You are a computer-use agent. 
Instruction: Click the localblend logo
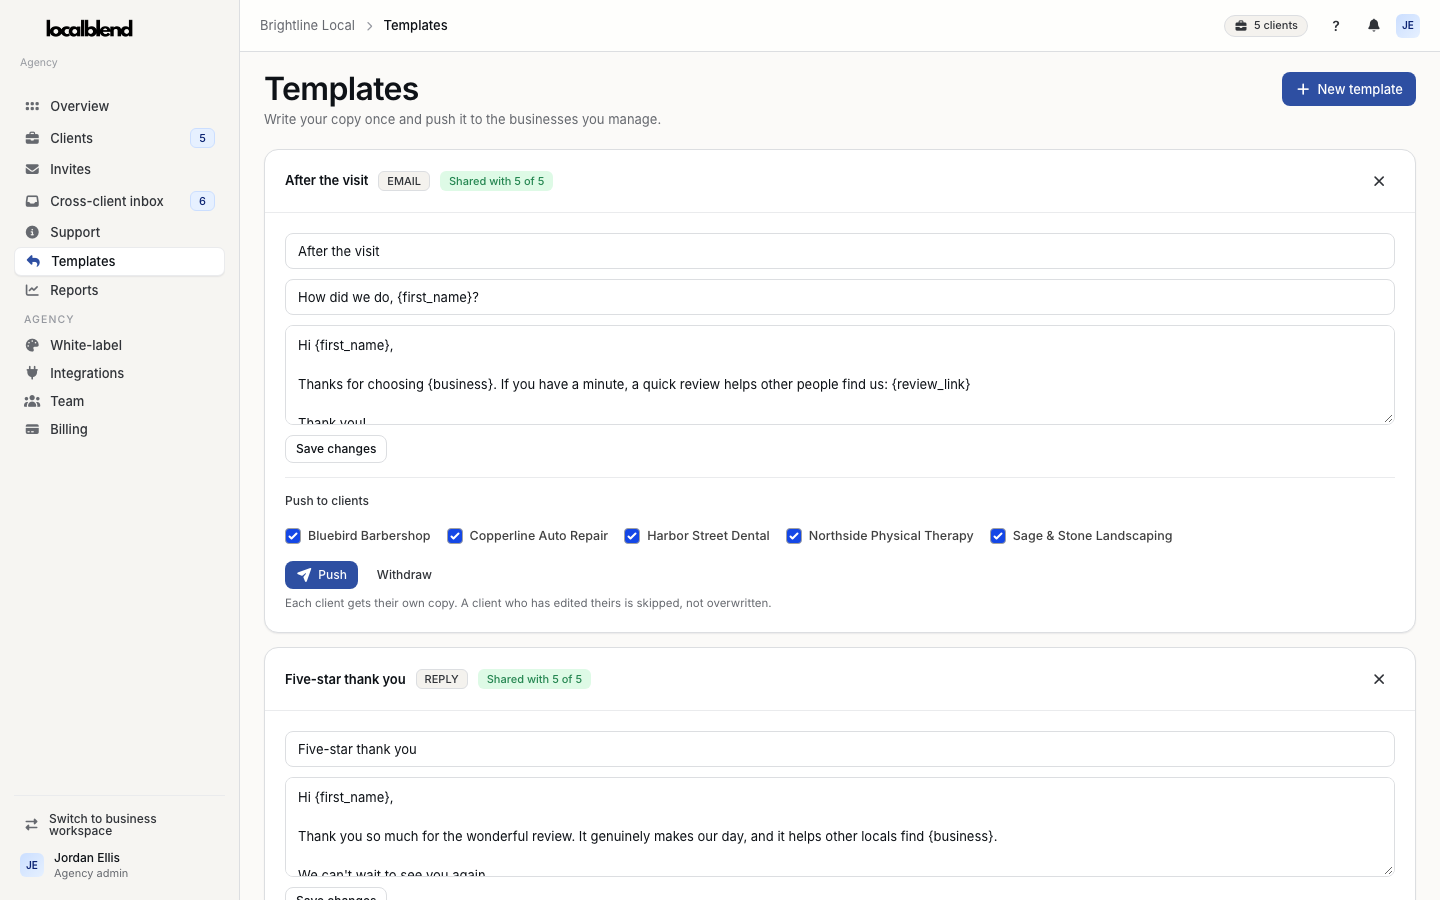click(x=89, y=28)
